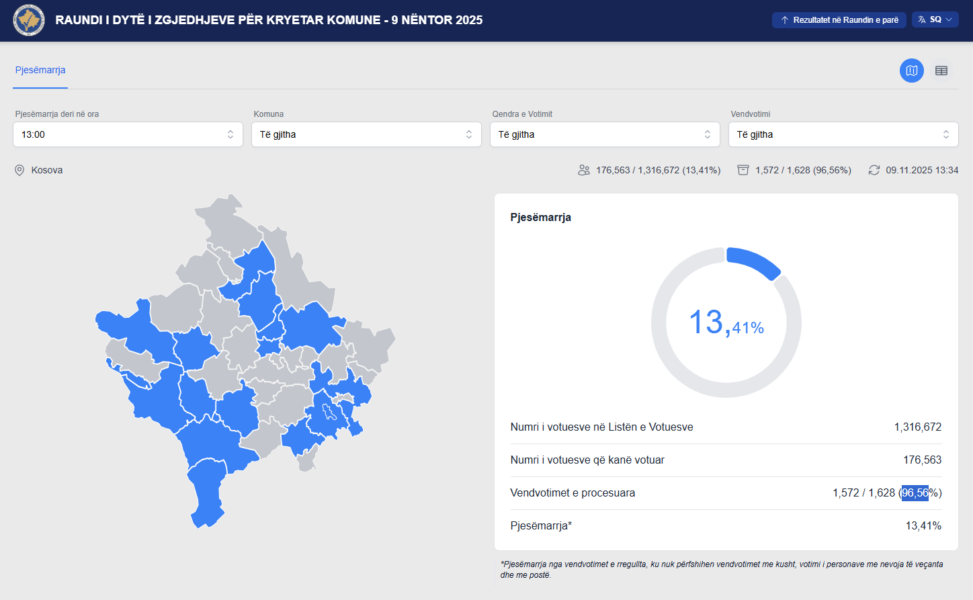
Task: Open the Vendvotimi dropdown
Action: click(843, 134)
